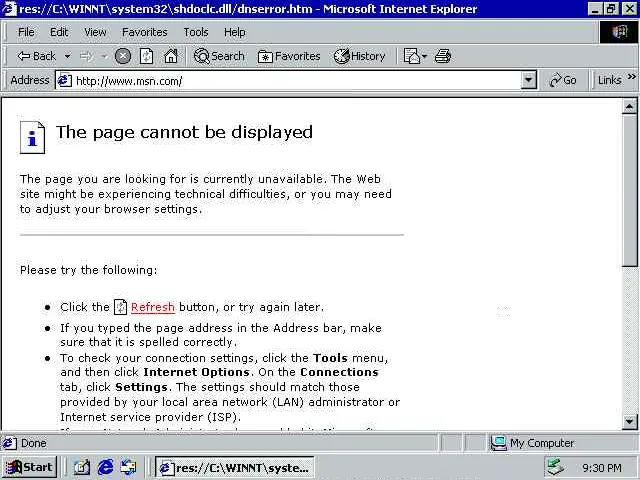Open the Help menu
Viewport: 640px width, 480px height.
click(x=235, y=32)
